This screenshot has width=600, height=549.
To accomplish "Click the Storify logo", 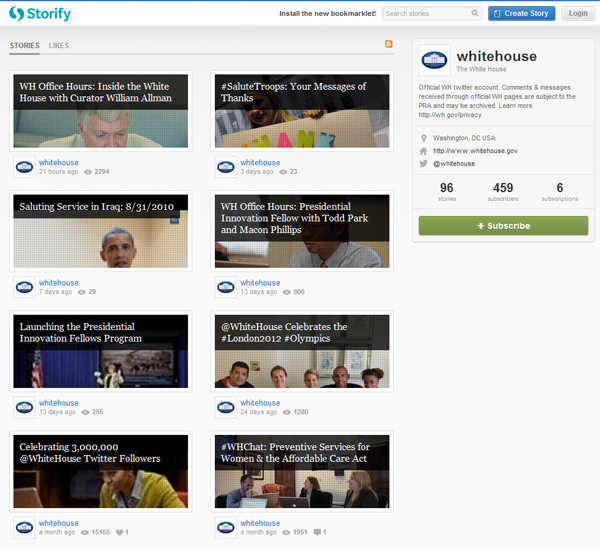I will (x=36, y=13).
